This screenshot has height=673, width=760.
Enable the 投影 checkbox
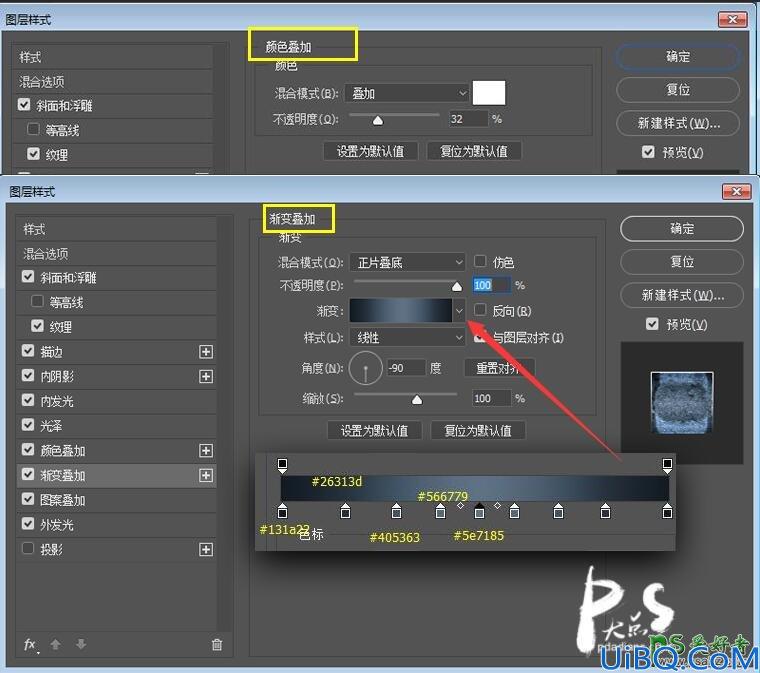click(28, 548)
